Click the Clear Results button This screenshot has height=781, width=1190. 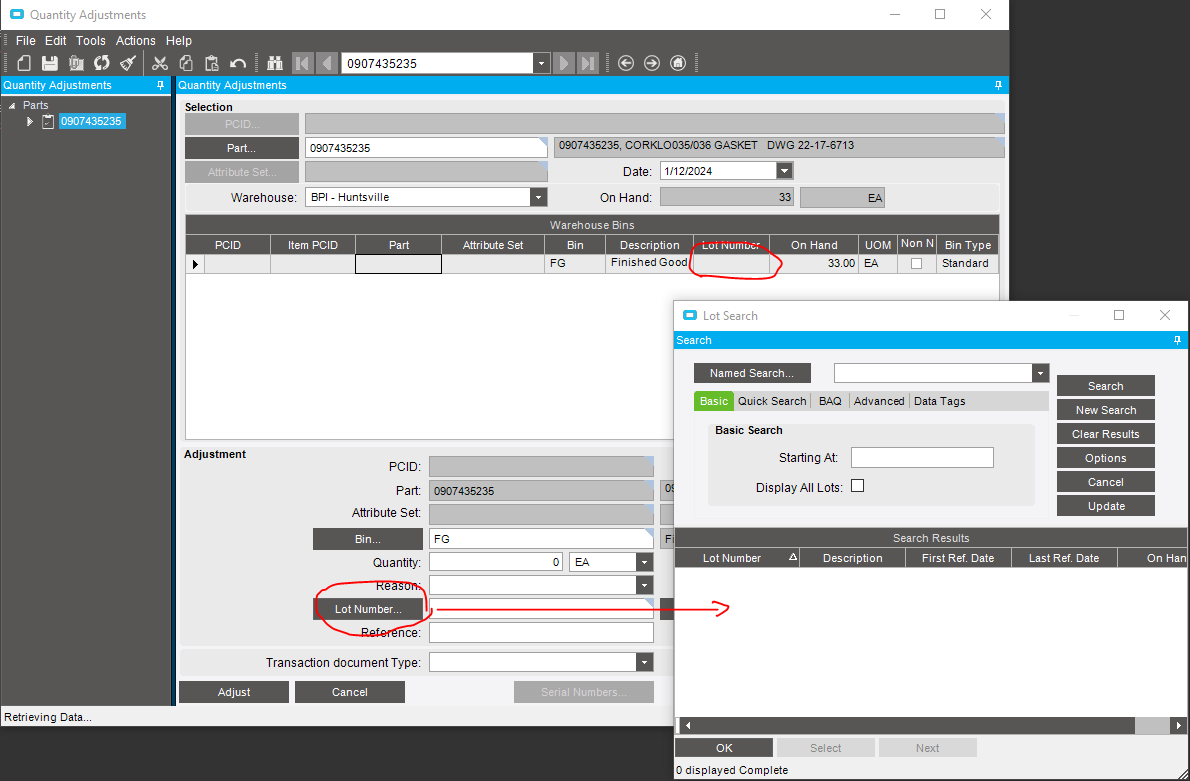click(x=1106, y=433)
